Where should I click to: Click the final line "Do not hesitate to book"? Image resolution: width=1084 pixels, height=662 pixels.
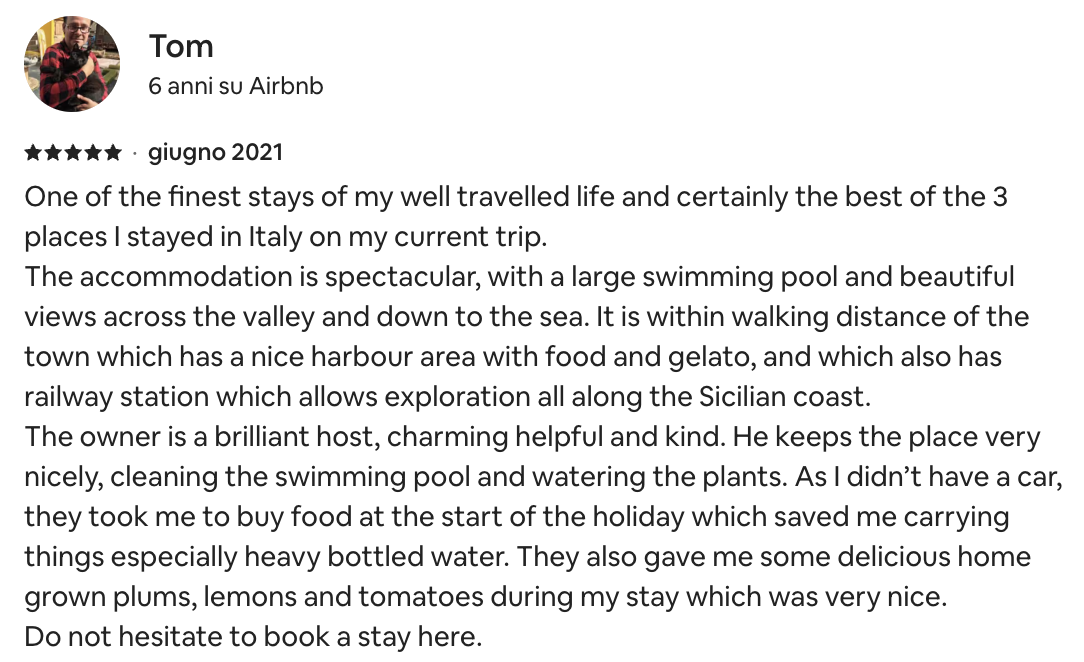[253, 637]
